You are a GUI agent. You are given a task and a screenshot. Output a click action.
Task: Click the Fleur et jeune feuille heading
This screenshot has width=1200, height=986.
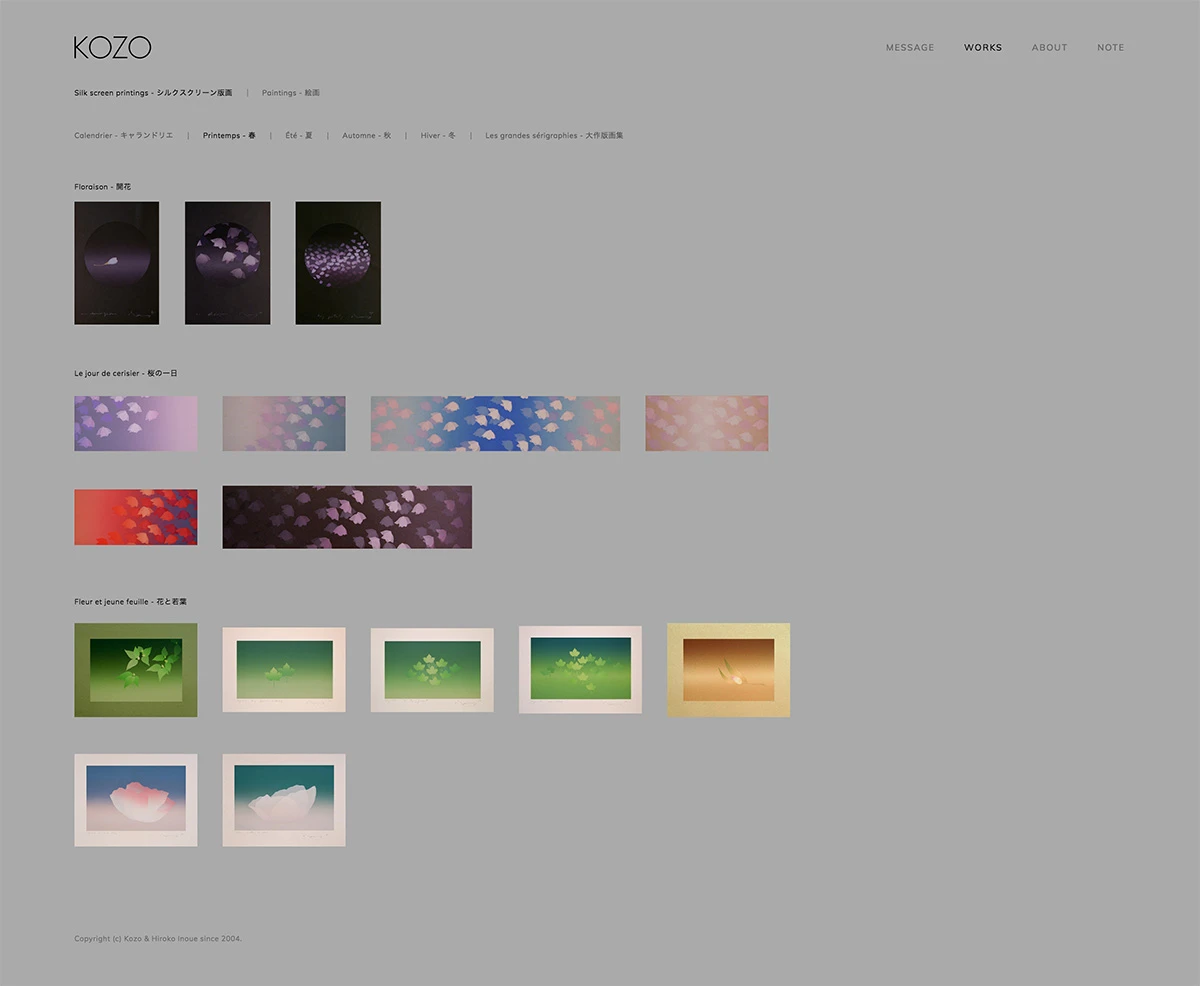(130, 602)
